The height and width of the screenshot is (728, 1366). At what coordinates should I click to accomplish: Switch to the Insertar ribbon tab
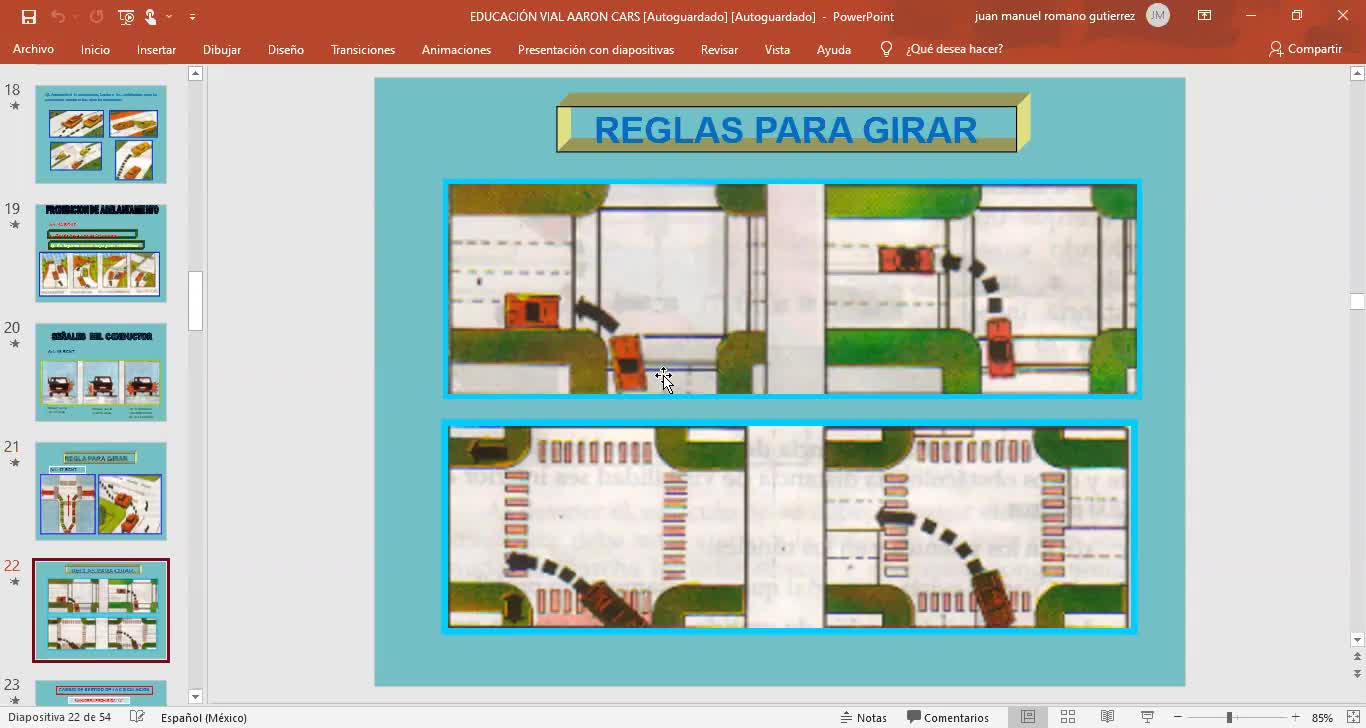point(156,49)
